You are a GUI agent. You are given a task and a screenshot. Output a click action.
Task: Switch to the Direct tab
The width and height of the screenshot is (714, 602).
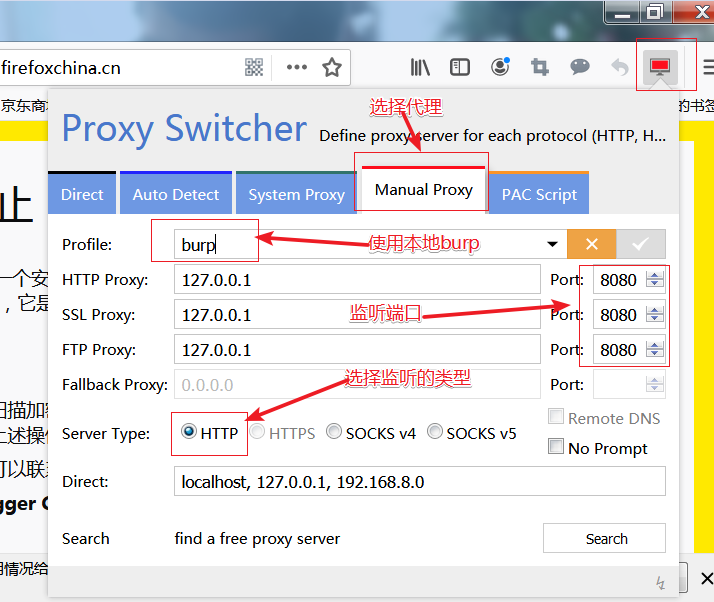tap(82, 193)
